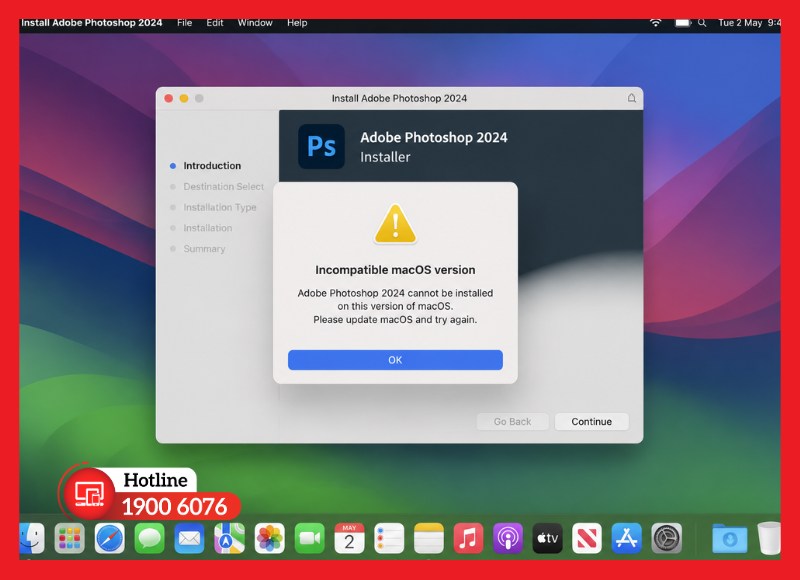Click the installer window title text
The image size is (800, 580).
[399, 98]
